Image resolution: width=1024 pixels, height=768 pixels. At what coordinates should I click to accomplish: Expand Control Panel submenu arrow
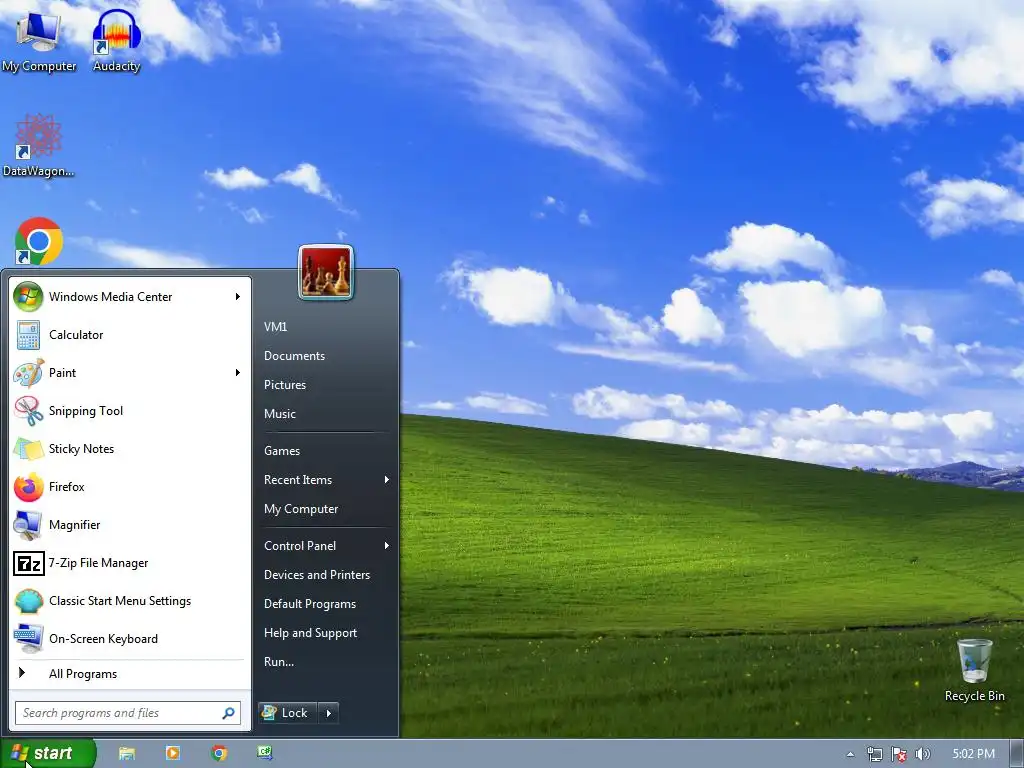(x=387, y=545)
